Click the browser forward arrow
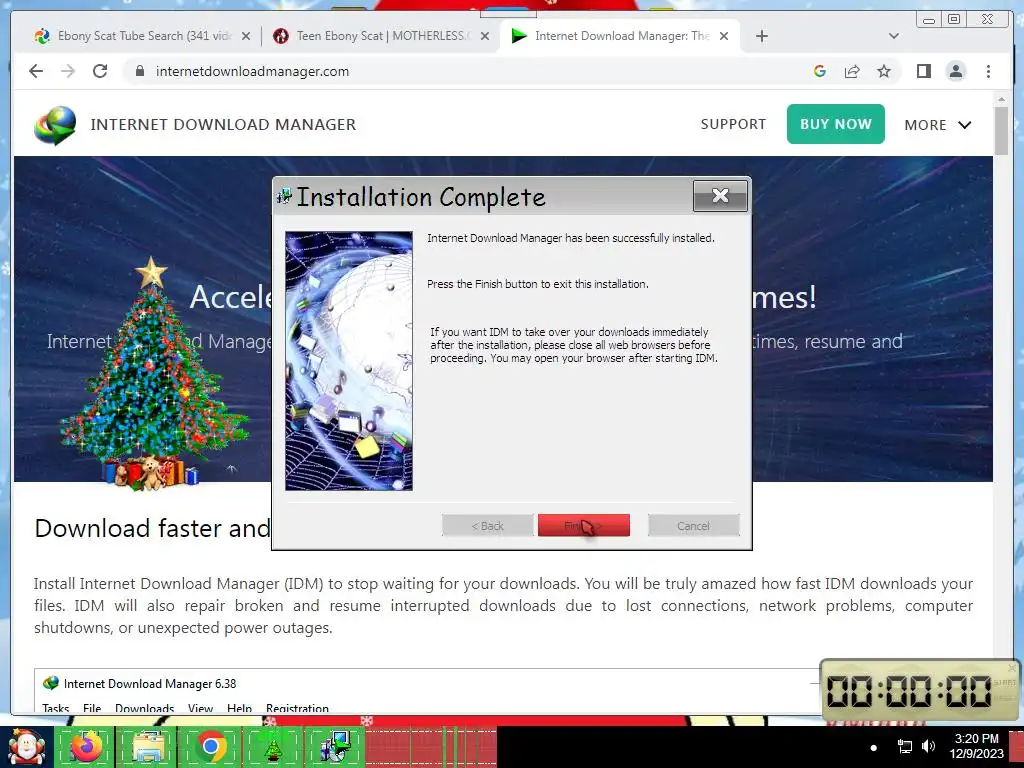This screenshot has height=768, width=1024. (68, 71)
